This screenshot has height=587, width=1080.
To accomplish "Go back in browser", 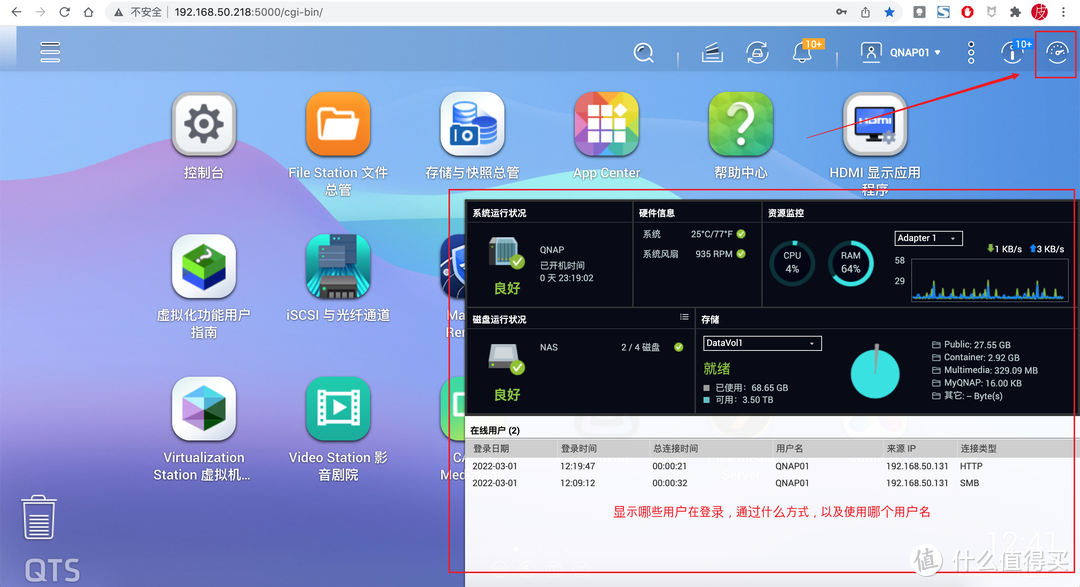I will click(17, 12).
